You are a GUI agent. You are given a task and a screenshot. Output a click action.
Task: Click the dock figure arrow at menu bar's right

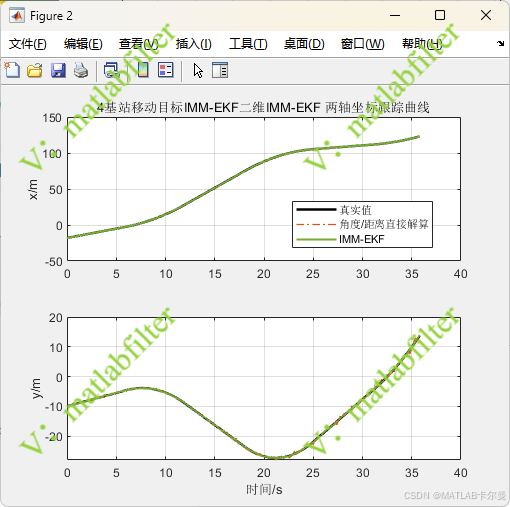coord(500,43)
